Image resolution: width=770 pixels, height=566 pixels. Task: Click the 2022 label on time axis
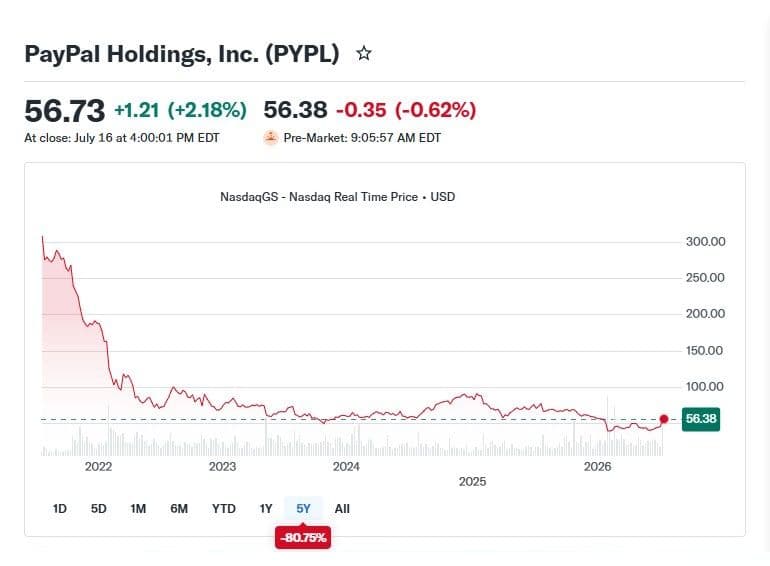pos(98,466)
